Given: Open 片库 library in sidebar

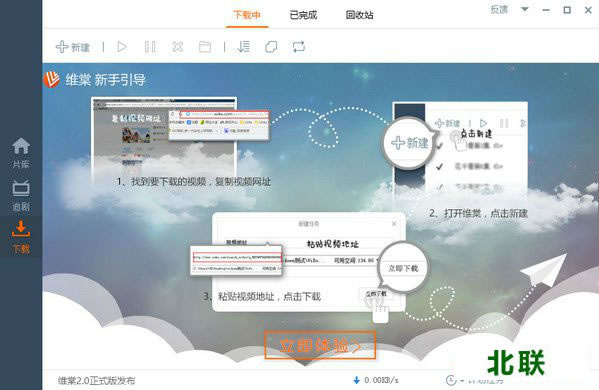Looking at the screenshot, I should pyautogui.click(x=21, y=153).
